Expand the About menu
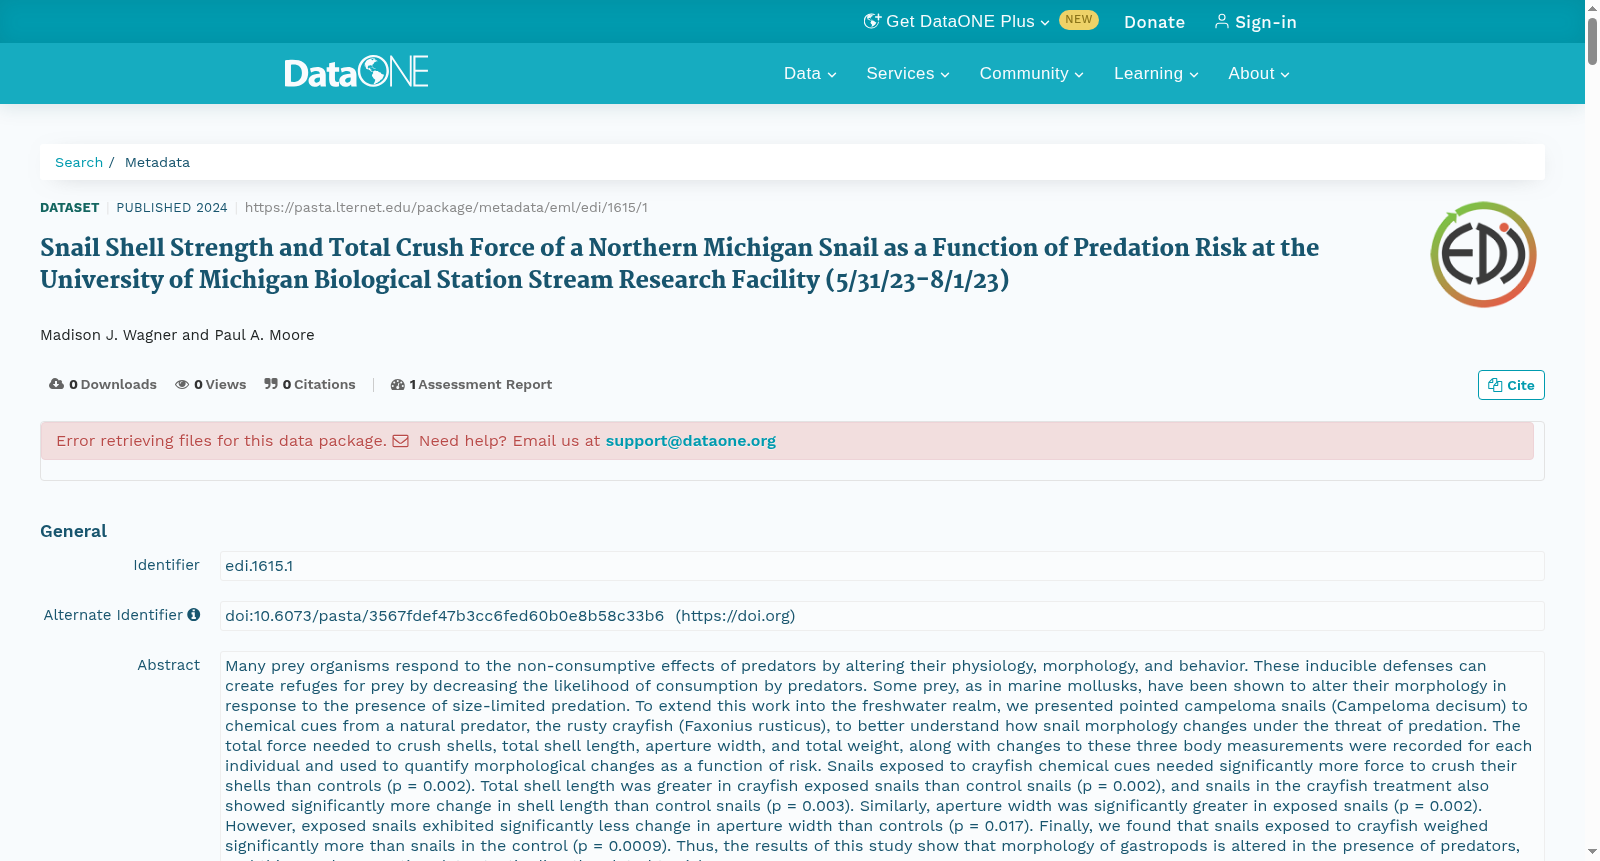The width and height of the screenshot is (1600, 861). point(1259,73)
